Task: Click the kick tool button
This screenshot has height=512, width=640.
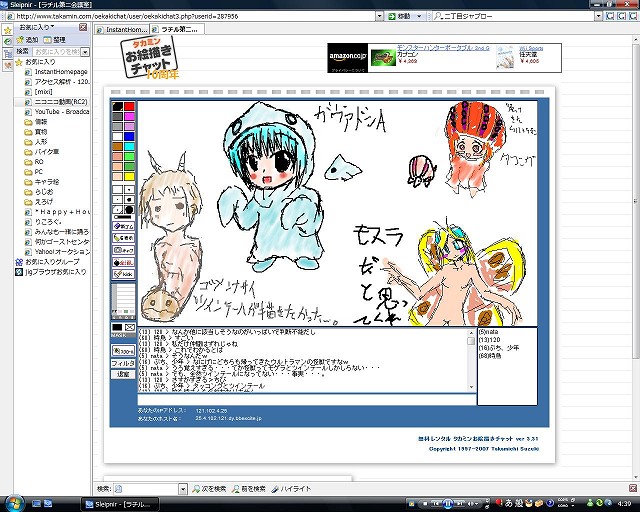Action: [x=123, y=274]
